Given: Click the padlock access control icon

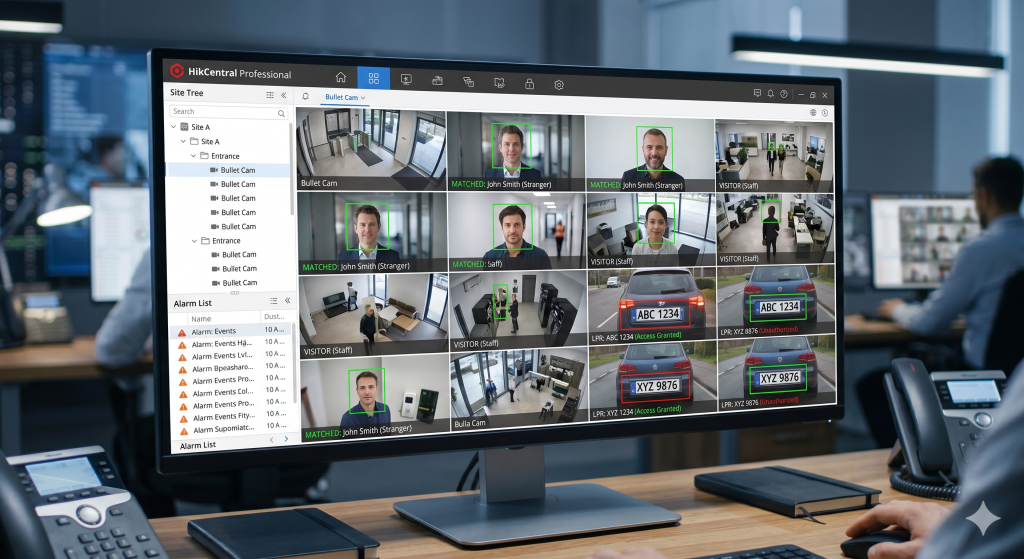Looking at the screenshot, I should (x=529, y=84).
